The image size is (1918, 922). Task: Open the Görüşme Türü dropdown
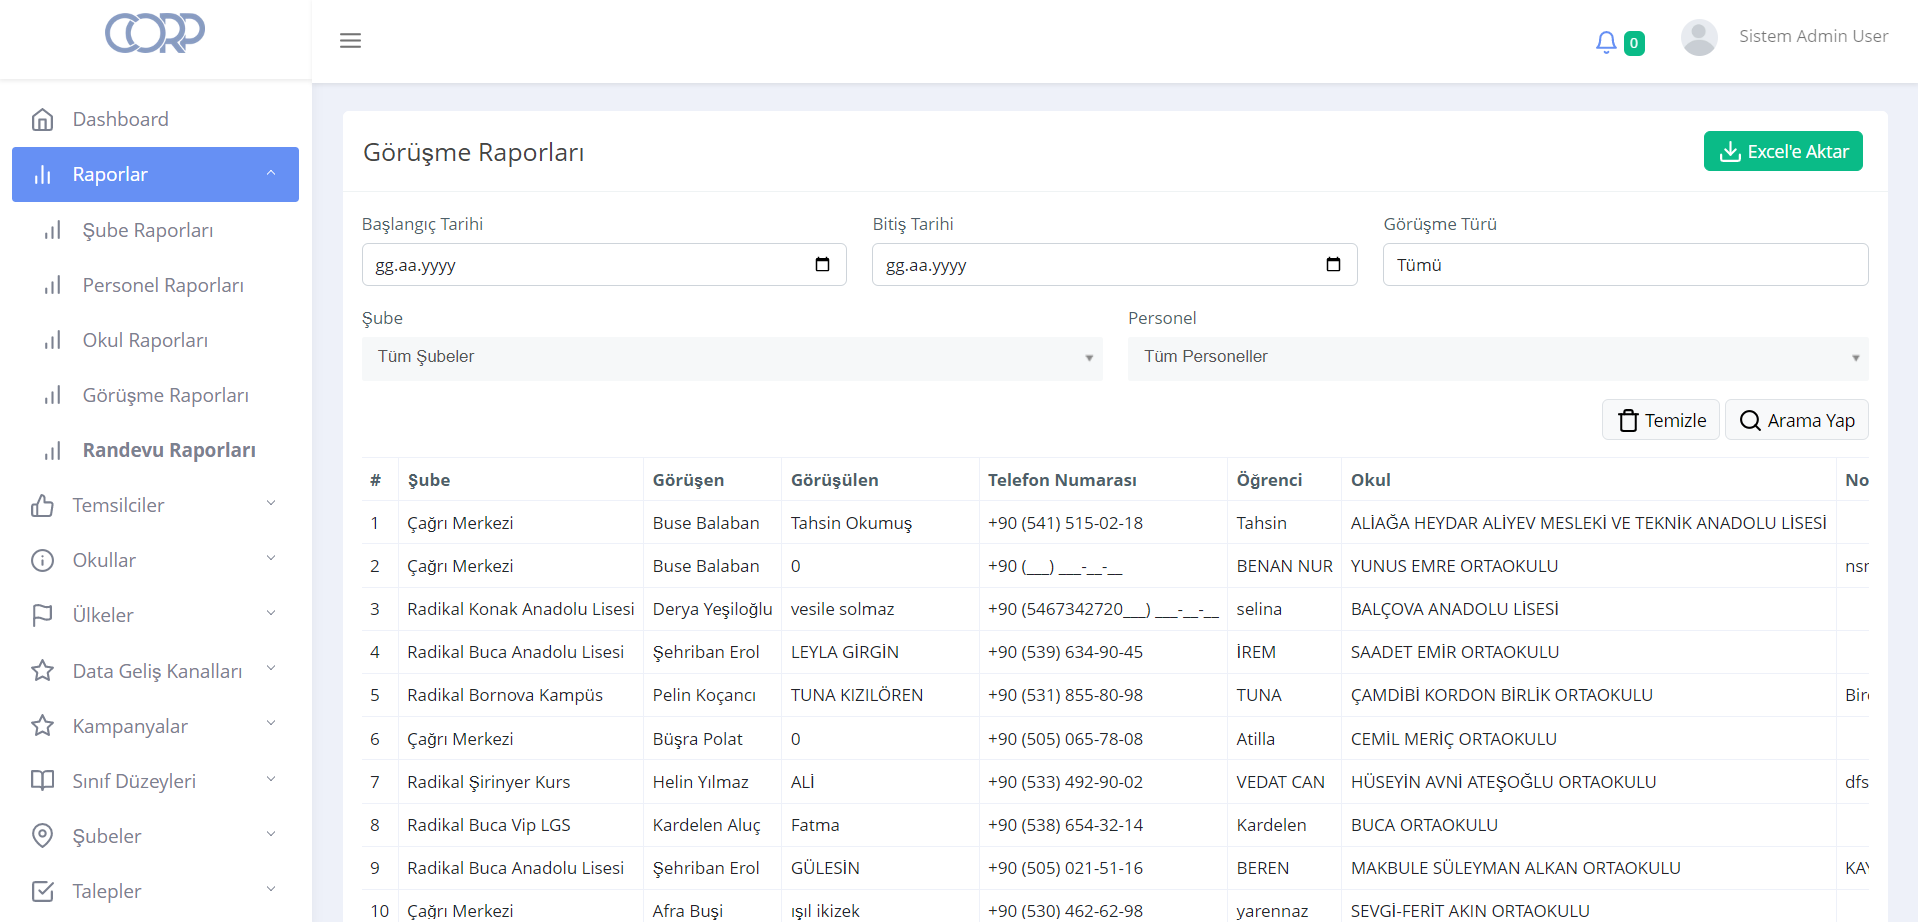pyautogui.click(x=1624, y=265)
